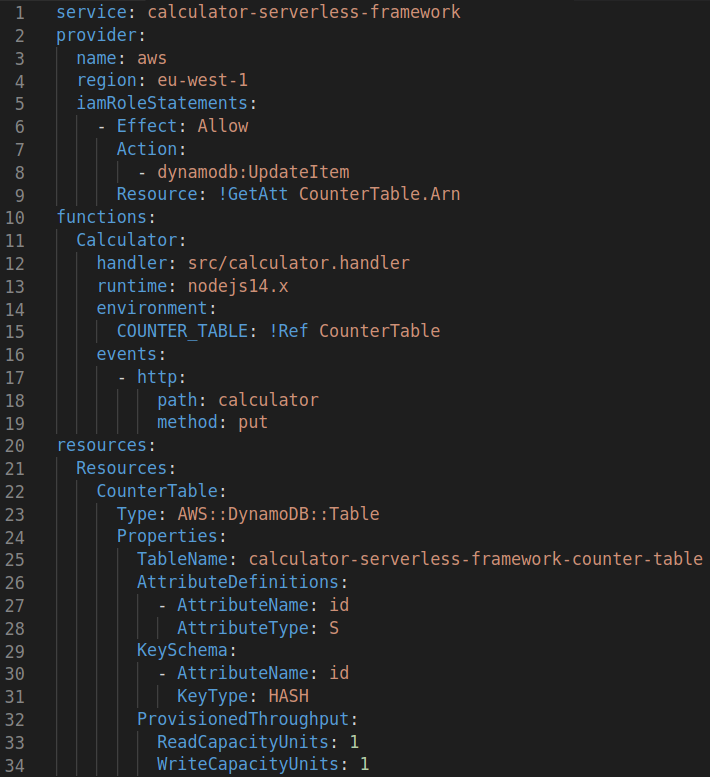This screenshot has height=777, width=710.
Task: Click 'AttributeName' on line 30
Action: point(243,673)
